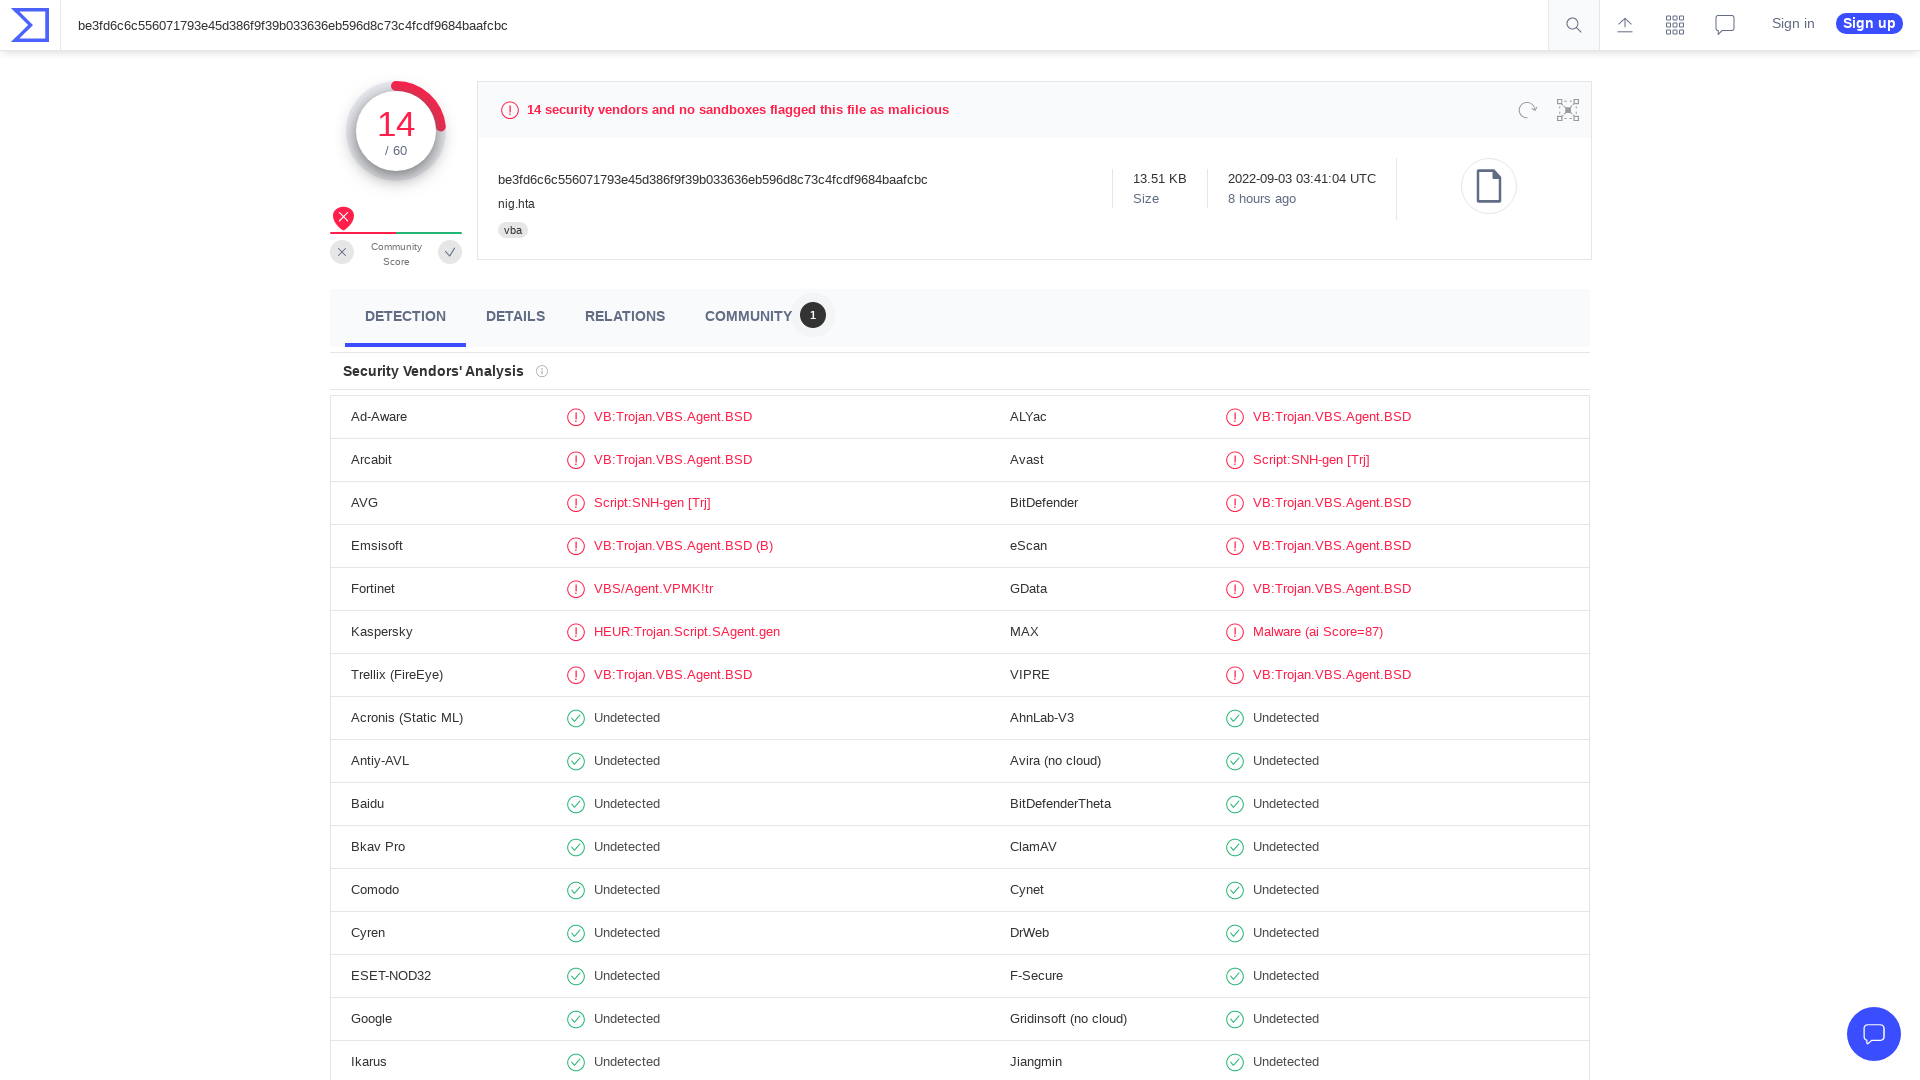The height and width of the screenshot is (1080, 1920).
Task: Reanalyze the file via the rescan icon
Action: point(1527,110)
